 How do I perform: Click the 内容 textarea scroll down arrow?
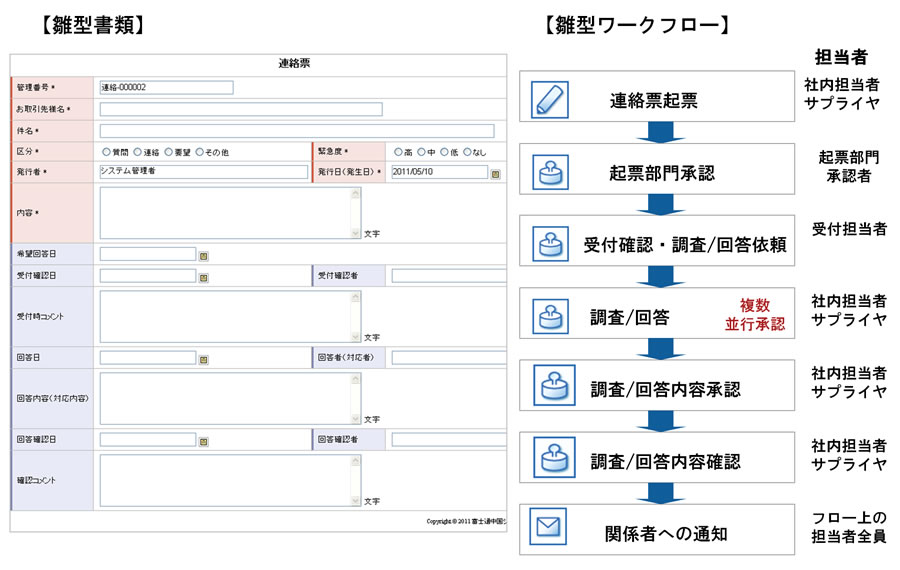(355, 234)
